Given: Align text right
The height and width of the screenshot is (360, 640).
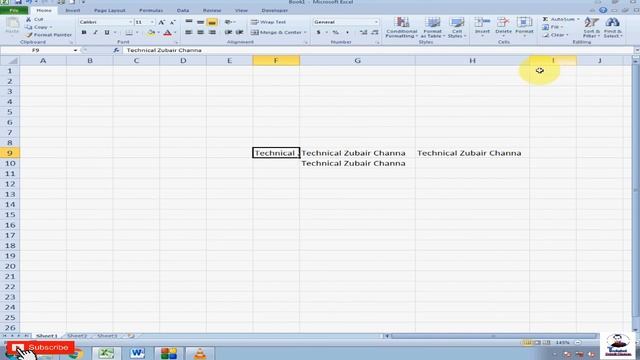Looking at the screenshot, I should pos(212,32).
